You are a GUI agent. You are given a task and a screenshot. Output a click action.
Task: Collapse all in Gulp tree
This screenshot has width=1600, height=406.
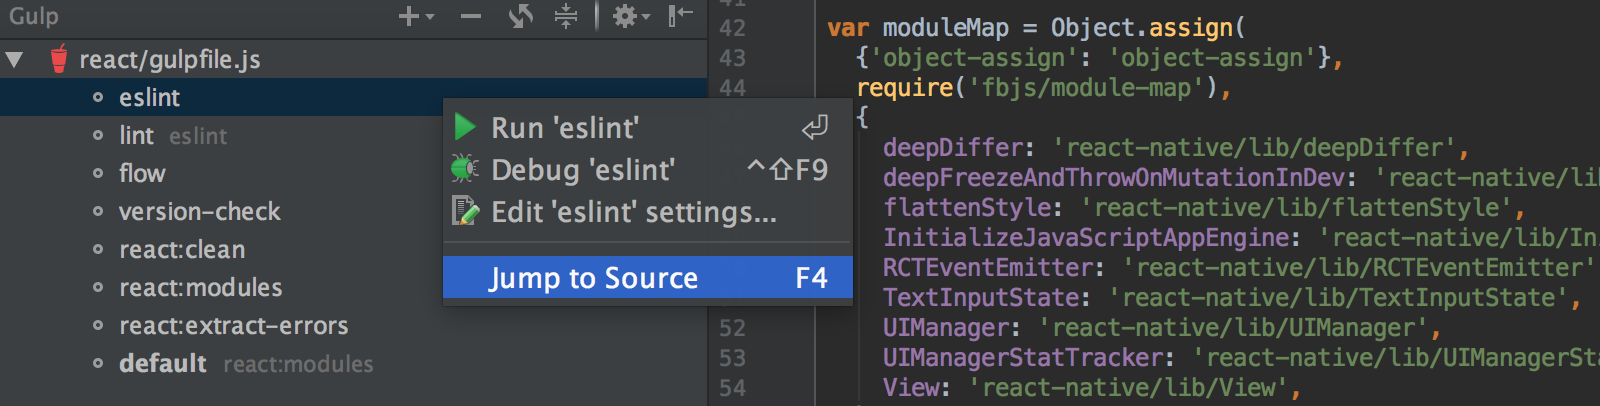566,16
